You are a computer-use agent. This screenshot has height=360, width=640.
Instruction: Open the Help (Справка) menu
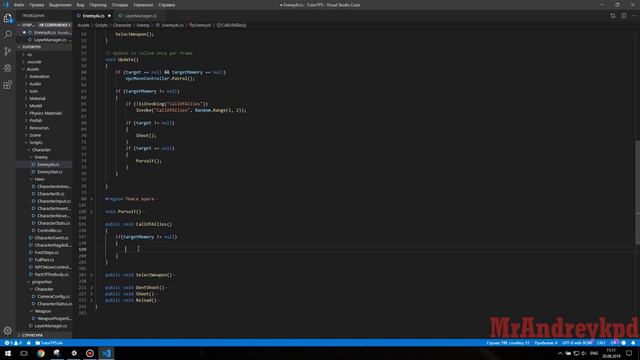coord(167,5)
